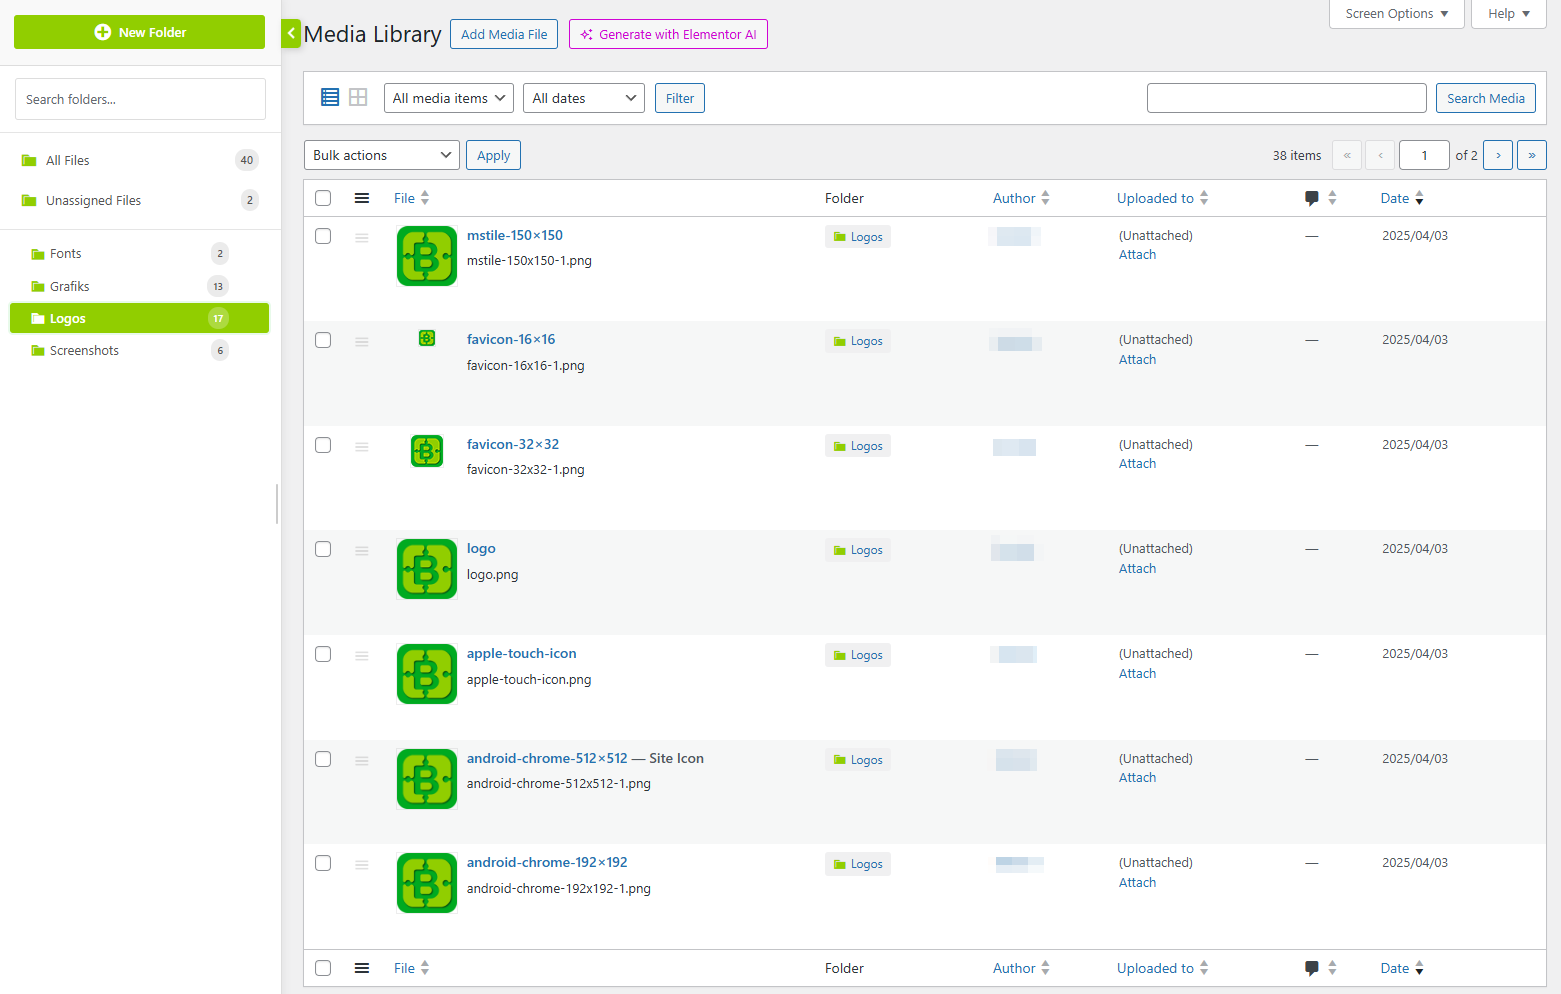Focus the Search folders input field
This screenshot has height=994, width=1561.
pyautogui.click(x=140, y=99)
